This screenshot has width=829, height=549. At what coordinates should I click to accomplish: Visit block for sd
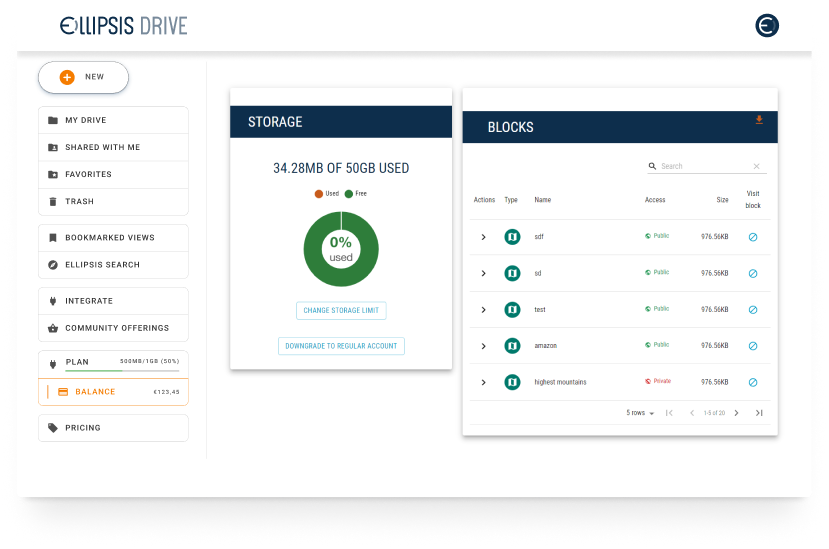click(753, 273)
